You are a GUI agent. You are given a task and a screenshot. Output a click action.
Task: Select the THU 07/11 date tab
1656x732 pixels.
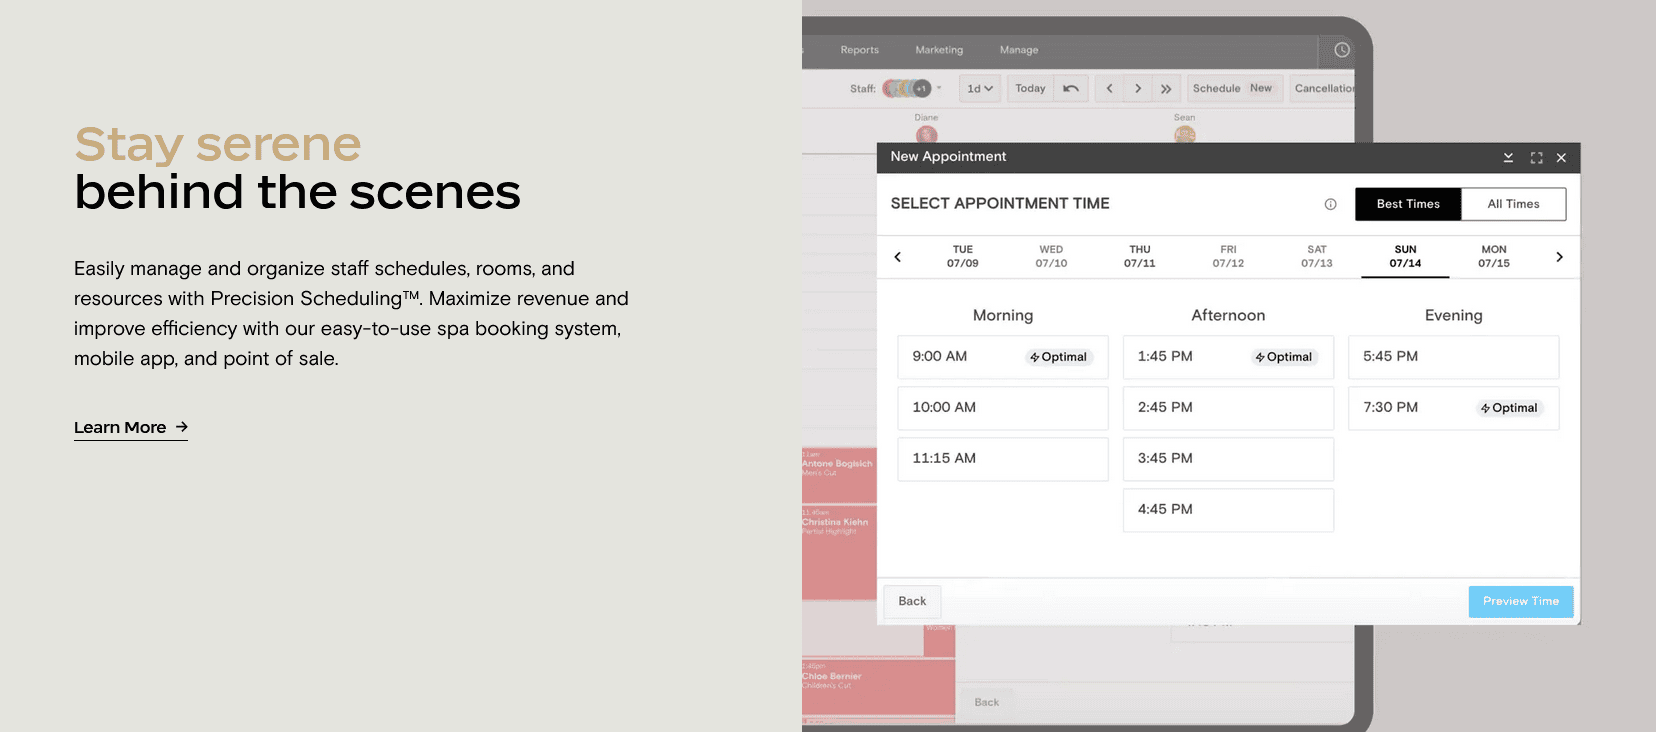point(1140,257)
